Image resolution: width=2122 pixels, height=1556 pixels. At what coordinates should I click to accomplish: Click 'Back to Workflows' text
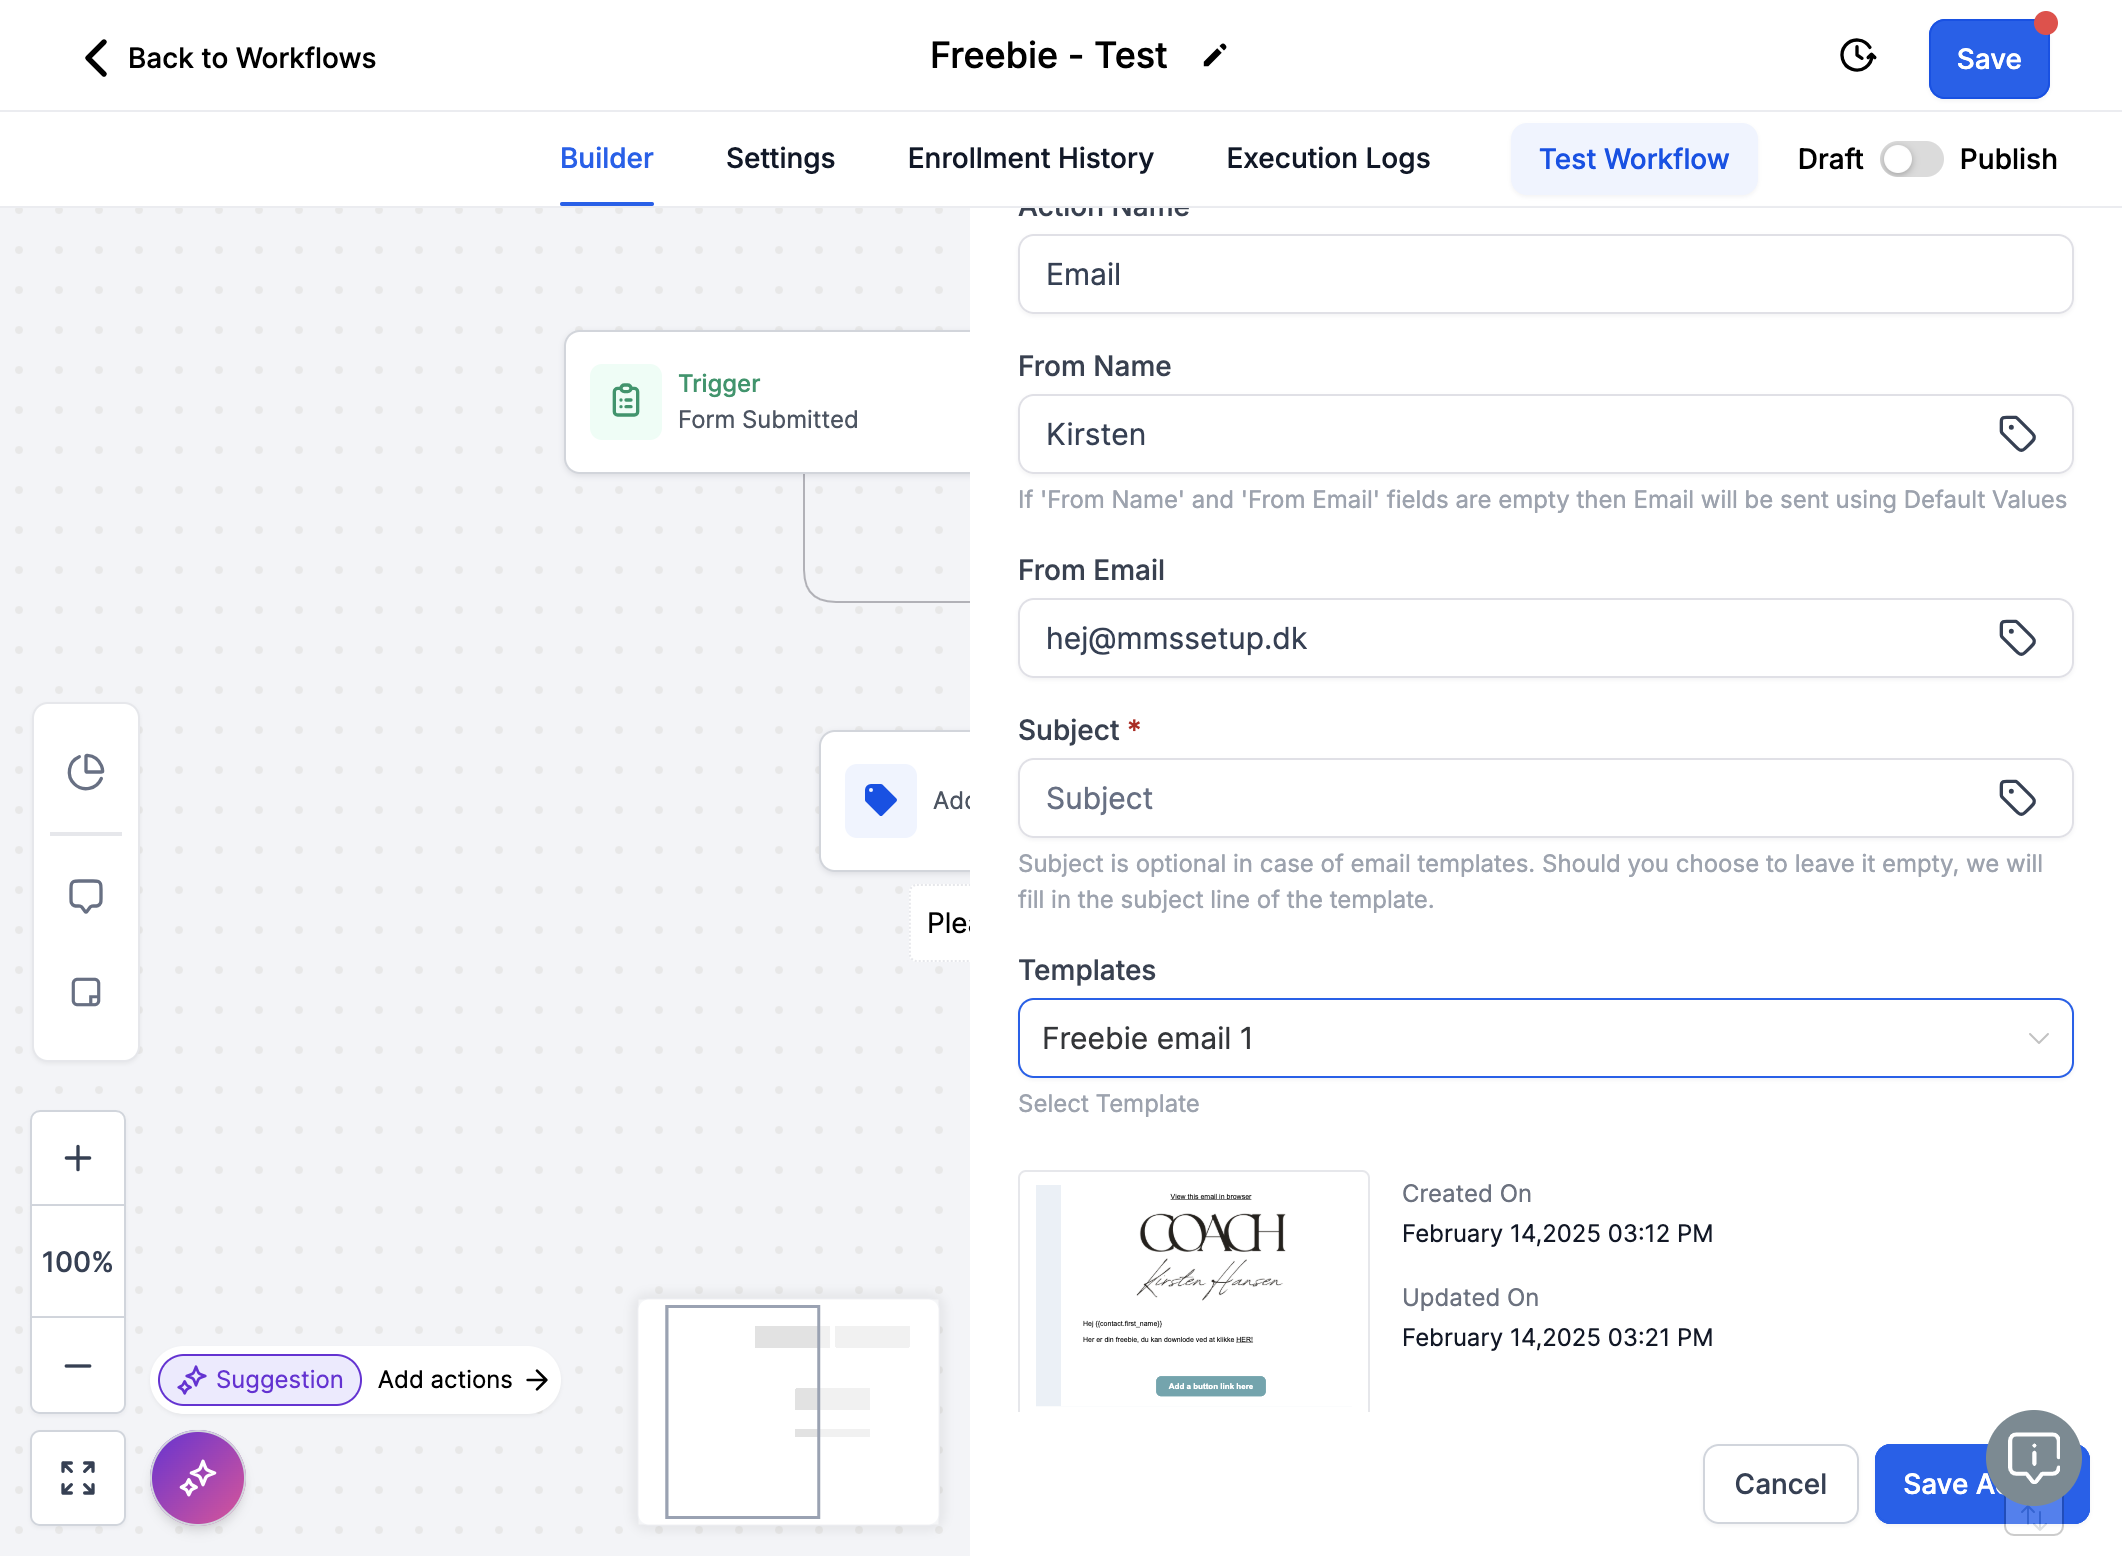252,58
